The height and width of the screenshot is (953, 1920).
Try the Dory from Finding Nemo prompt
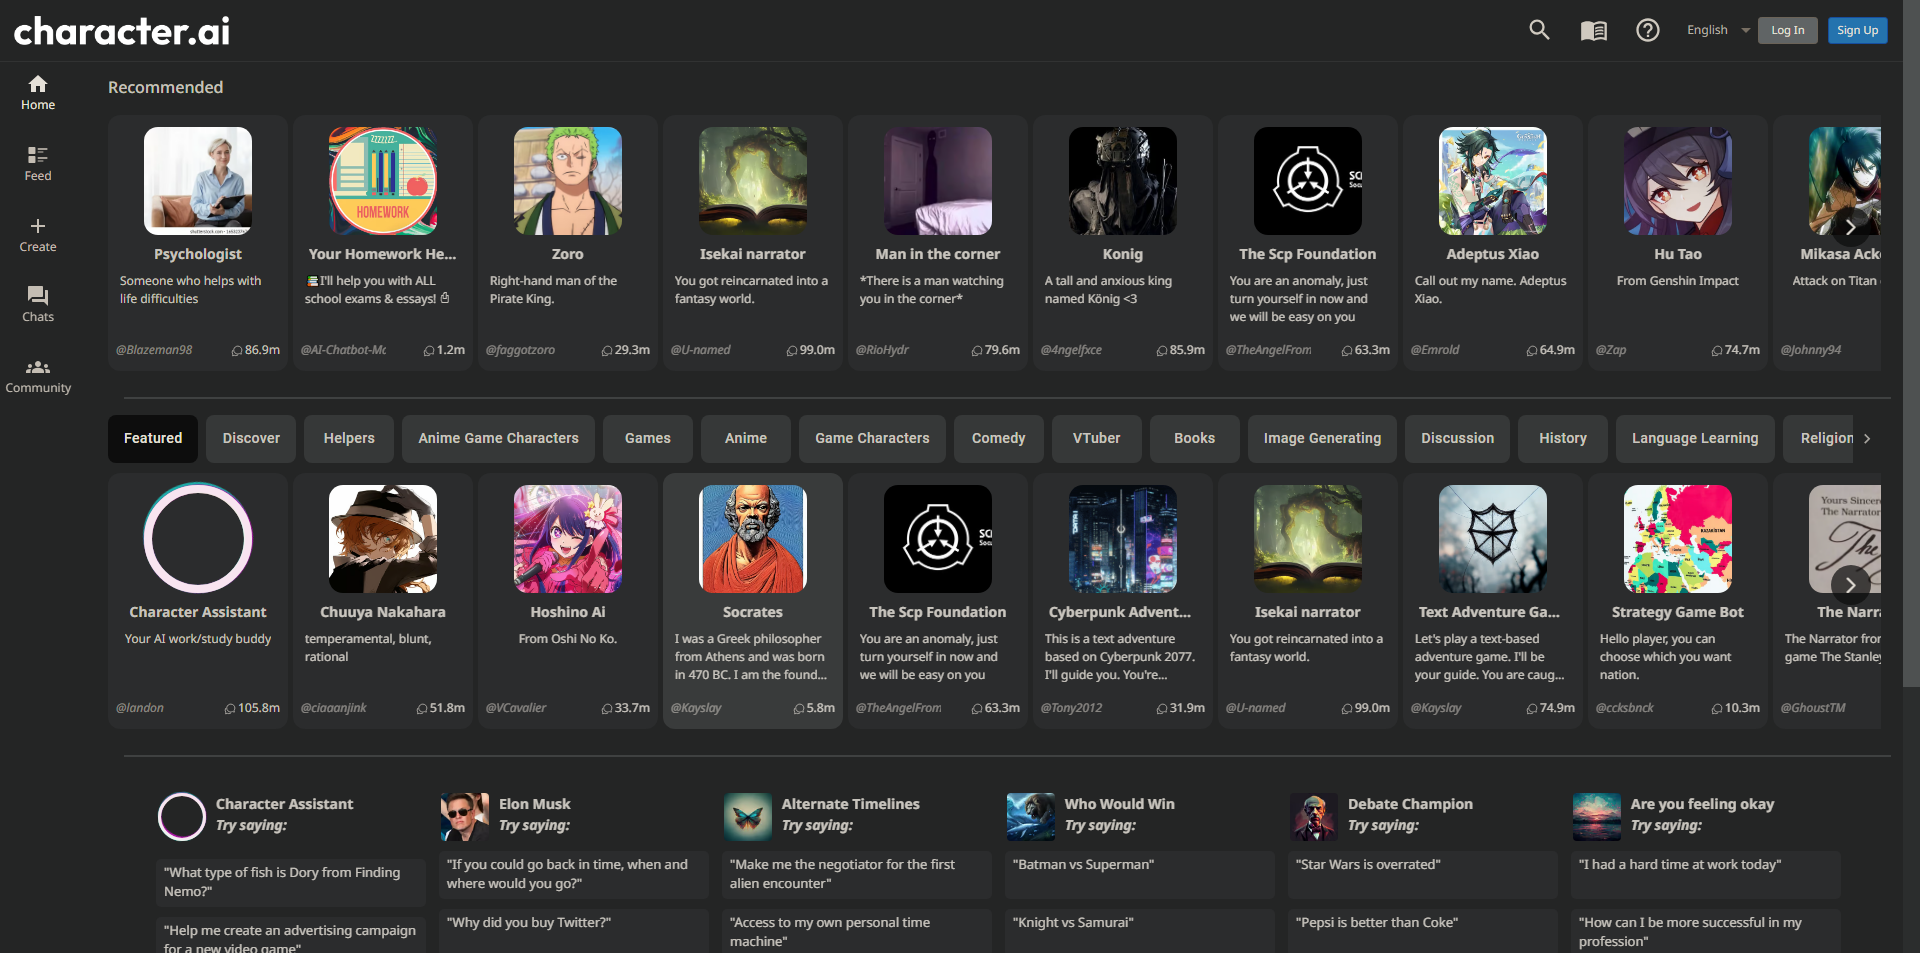(291, 882)
